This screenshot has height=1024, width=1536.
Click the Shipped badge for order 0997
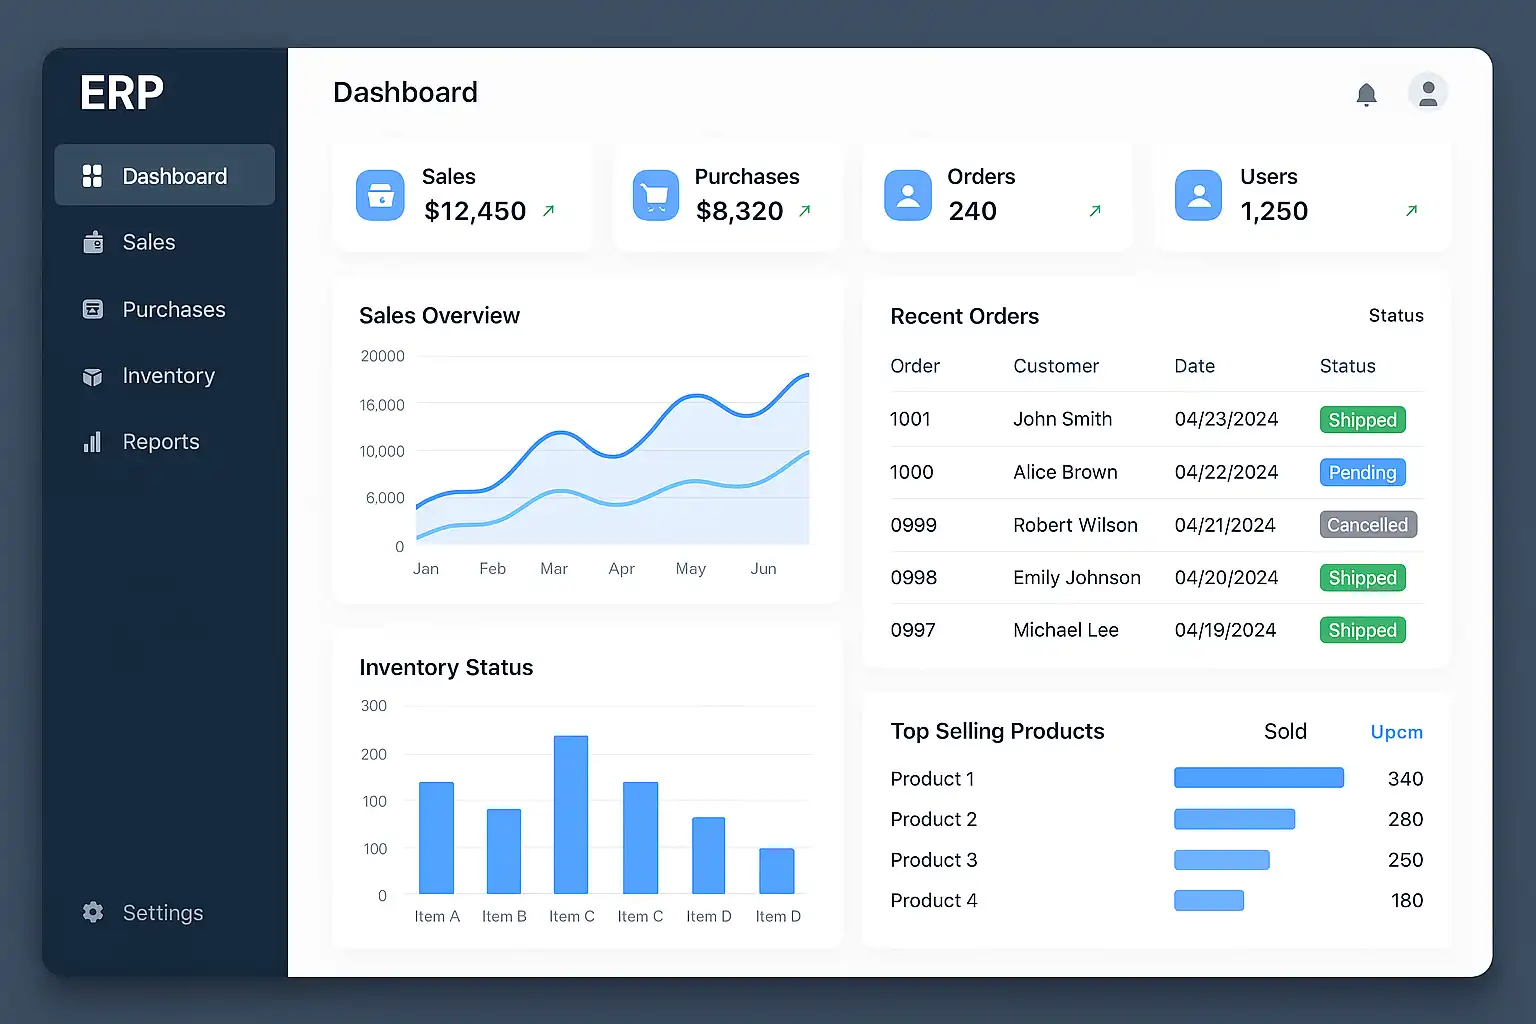tap(1362, 630)
